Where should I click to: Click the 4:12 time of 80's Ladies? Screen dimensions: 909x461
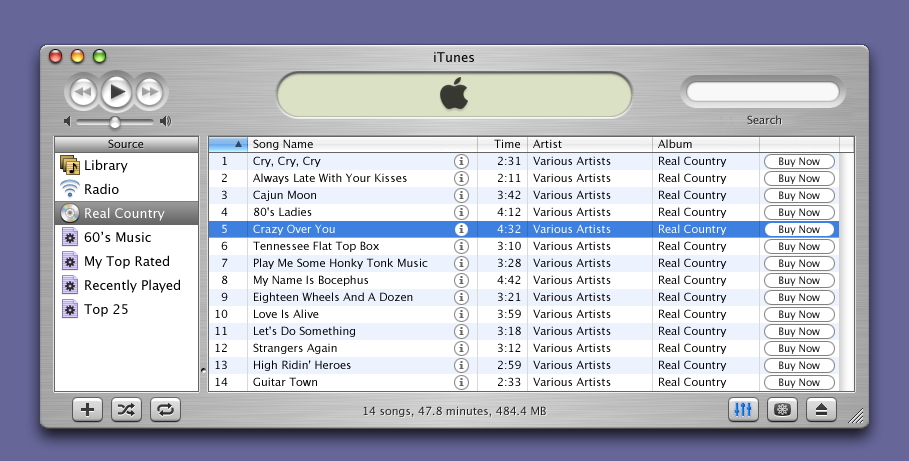[508, 212]
